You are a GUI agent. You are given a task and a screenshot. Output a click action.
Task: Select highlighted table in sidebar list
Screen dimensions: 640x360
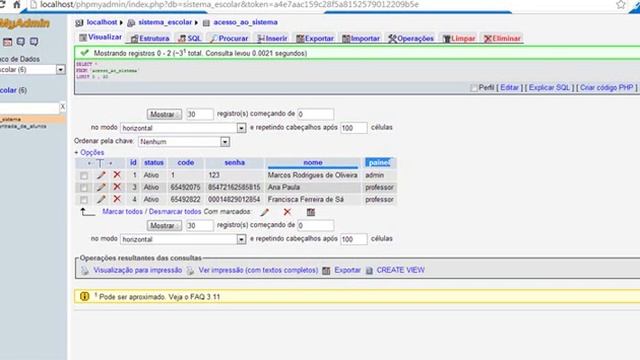(33, 119)
